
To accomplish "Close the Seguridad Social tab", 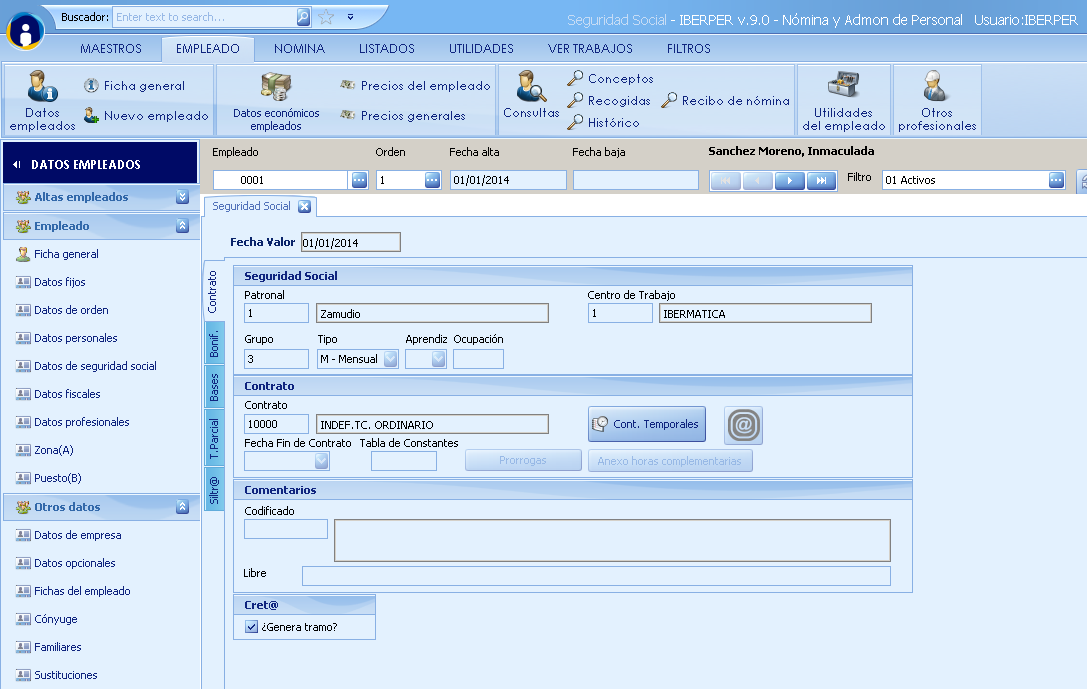I will 304,207.
